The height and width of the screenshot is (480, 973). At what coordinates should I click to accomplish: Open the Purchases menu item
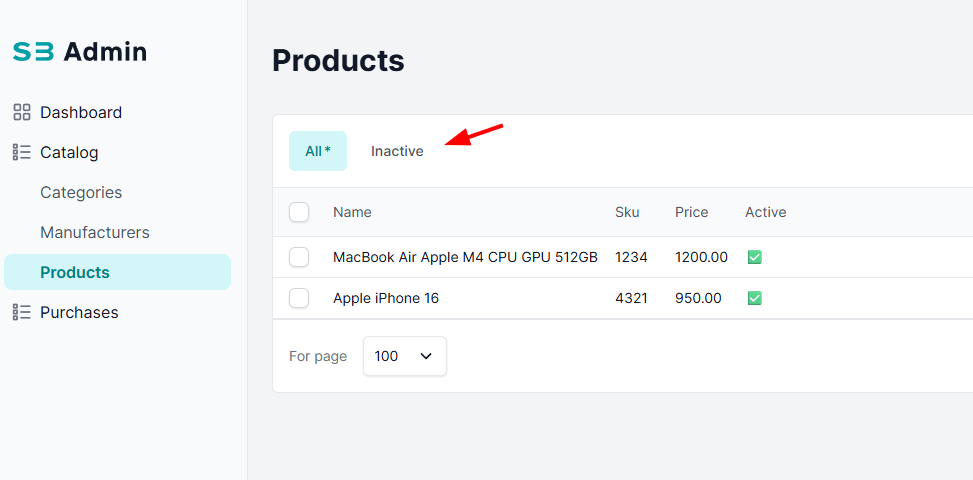pyautogui.click(x=79, y=312)
